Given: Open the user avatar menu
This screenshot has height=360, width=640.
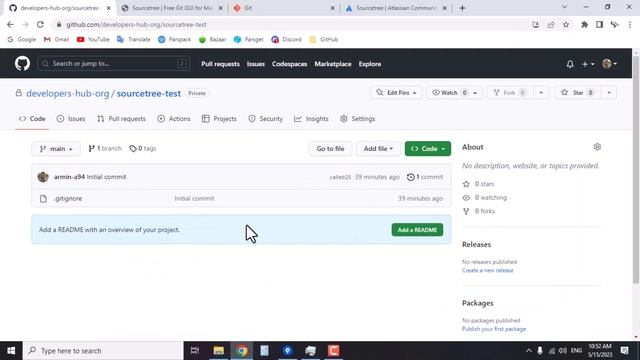Looking at the screenshot, I should 609,64.
